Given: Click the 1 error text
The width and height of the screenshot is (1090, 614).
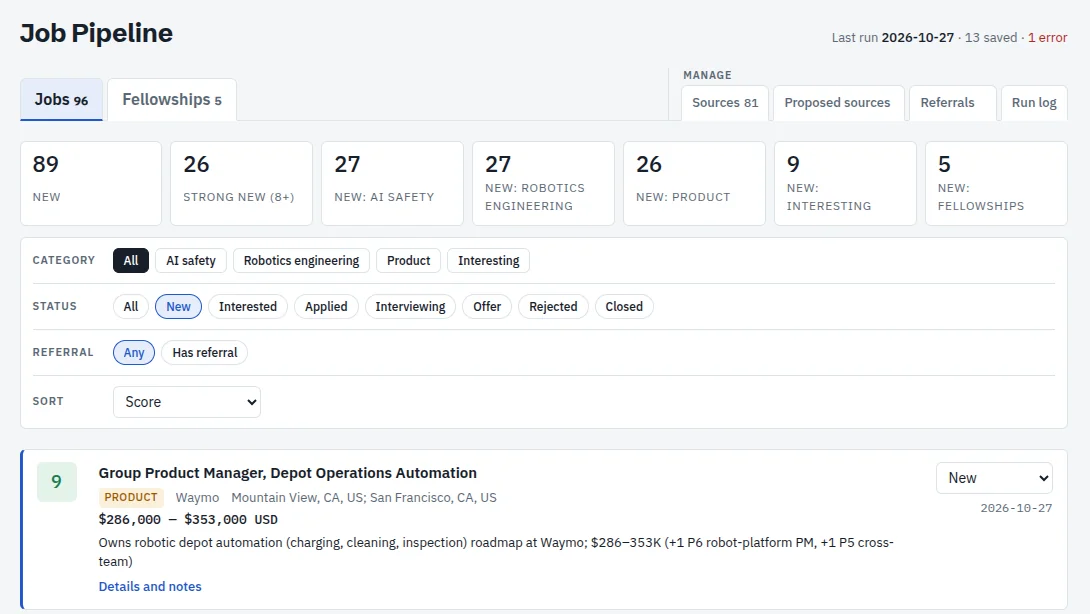Looking at the screenshot, I should [1048, 38].
